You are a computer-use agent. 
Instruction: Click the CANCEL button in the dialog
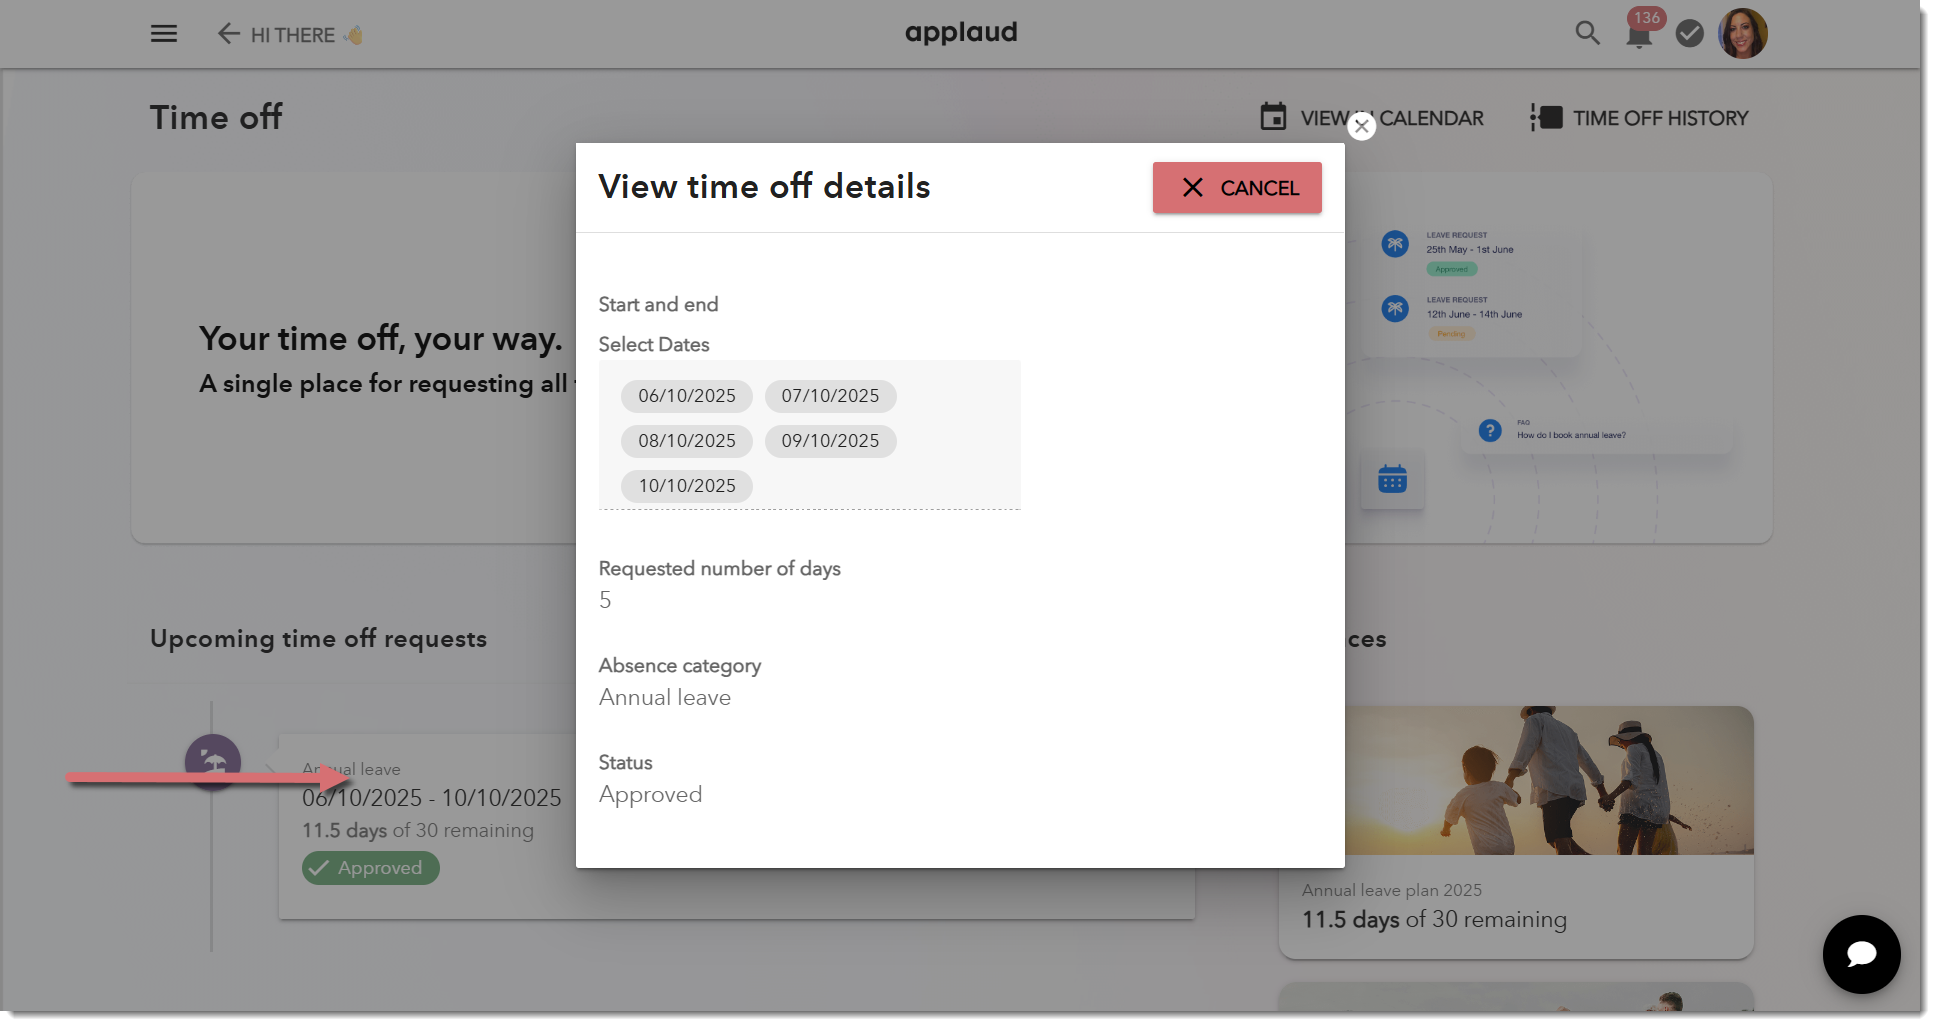[1237, 187]
